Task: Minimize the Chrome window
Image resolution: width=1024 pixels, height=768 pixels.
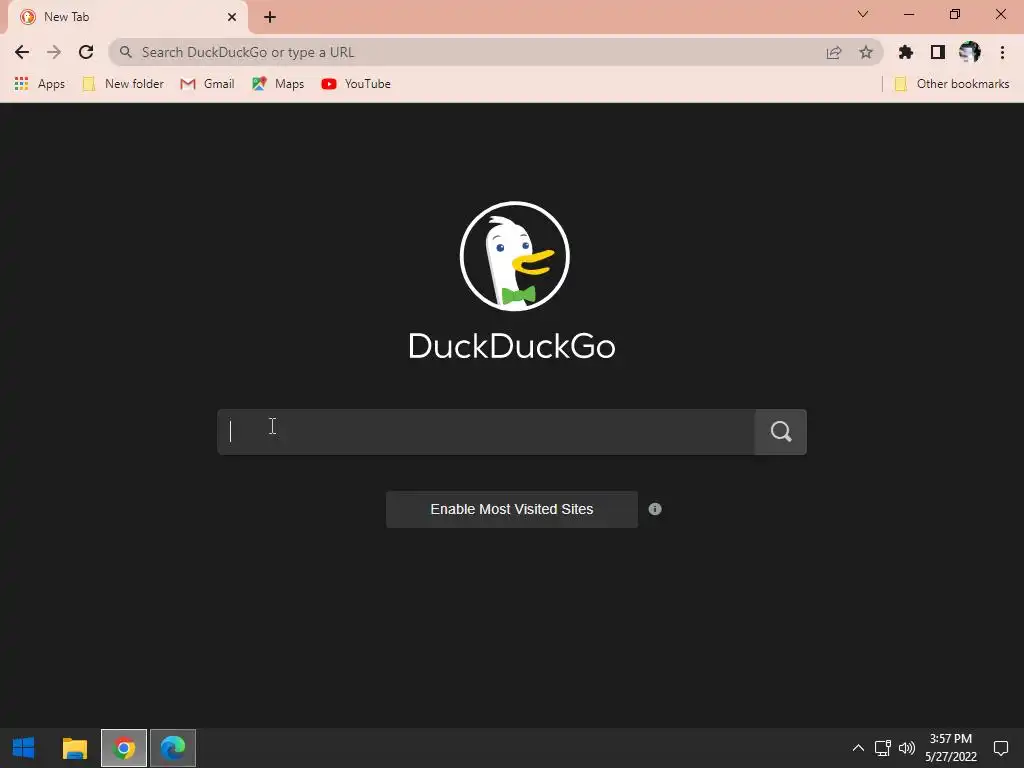Action: pyautogui.click(x=909, y=14)
